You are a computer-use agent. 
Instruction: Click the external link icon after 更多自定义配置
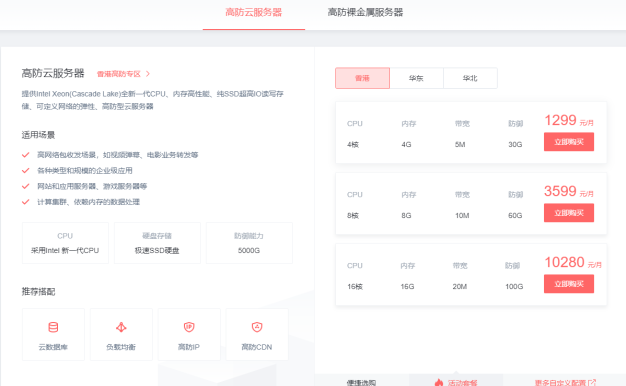pyautogui.click(x=592, y=383)
